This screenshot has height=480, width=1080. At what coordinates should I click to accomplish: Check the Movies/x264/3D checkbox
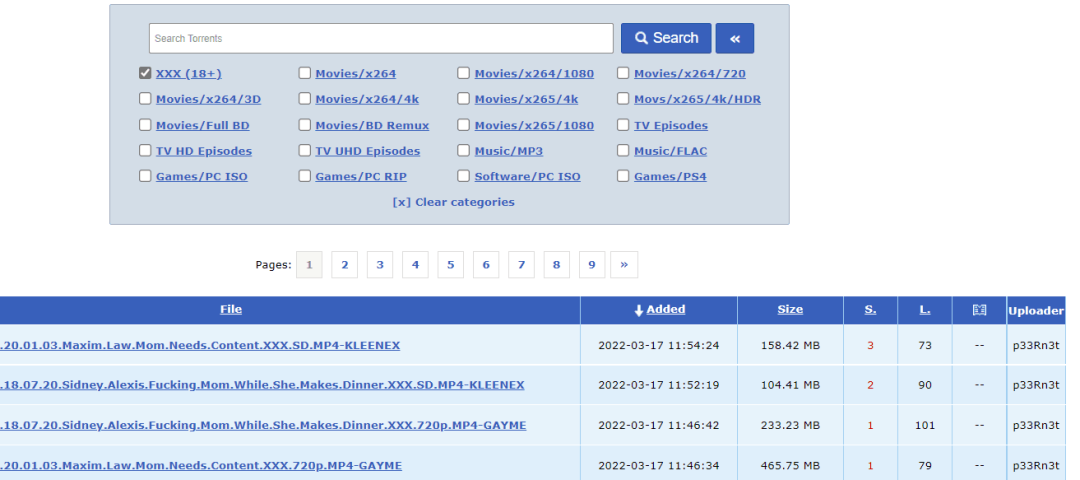pyautogui.click(x=145, y=98)
